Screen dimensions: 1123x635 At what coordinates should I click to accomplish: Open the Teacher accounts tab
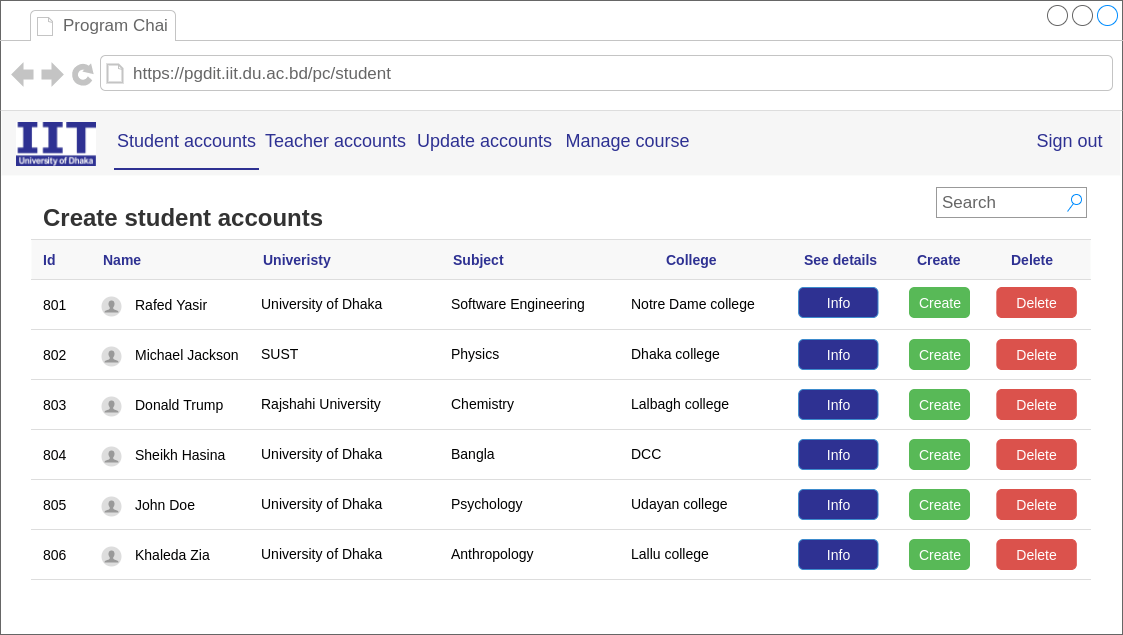tap(335, 141)
